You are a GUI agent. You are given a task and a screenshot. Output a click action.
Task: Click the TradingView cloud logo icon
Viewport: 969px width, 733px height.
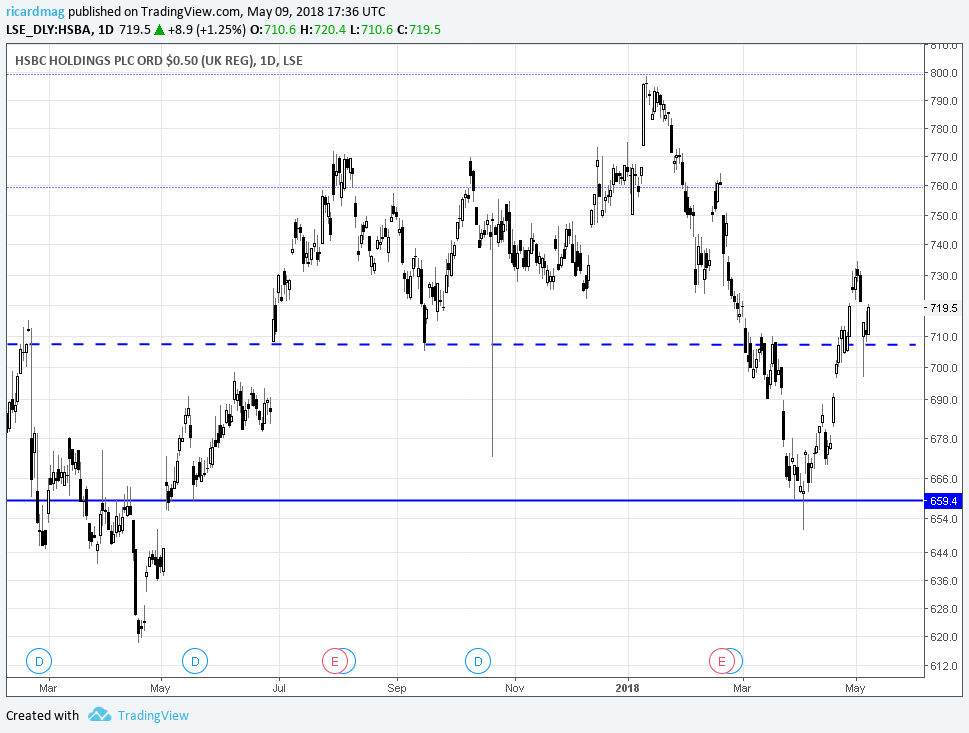click(99, 715)
